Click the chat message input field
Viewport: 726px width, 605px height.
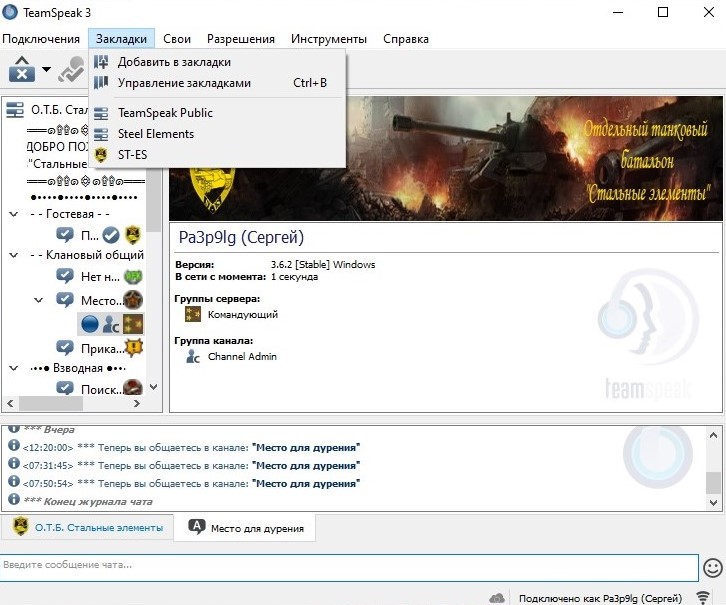[349, 566]
